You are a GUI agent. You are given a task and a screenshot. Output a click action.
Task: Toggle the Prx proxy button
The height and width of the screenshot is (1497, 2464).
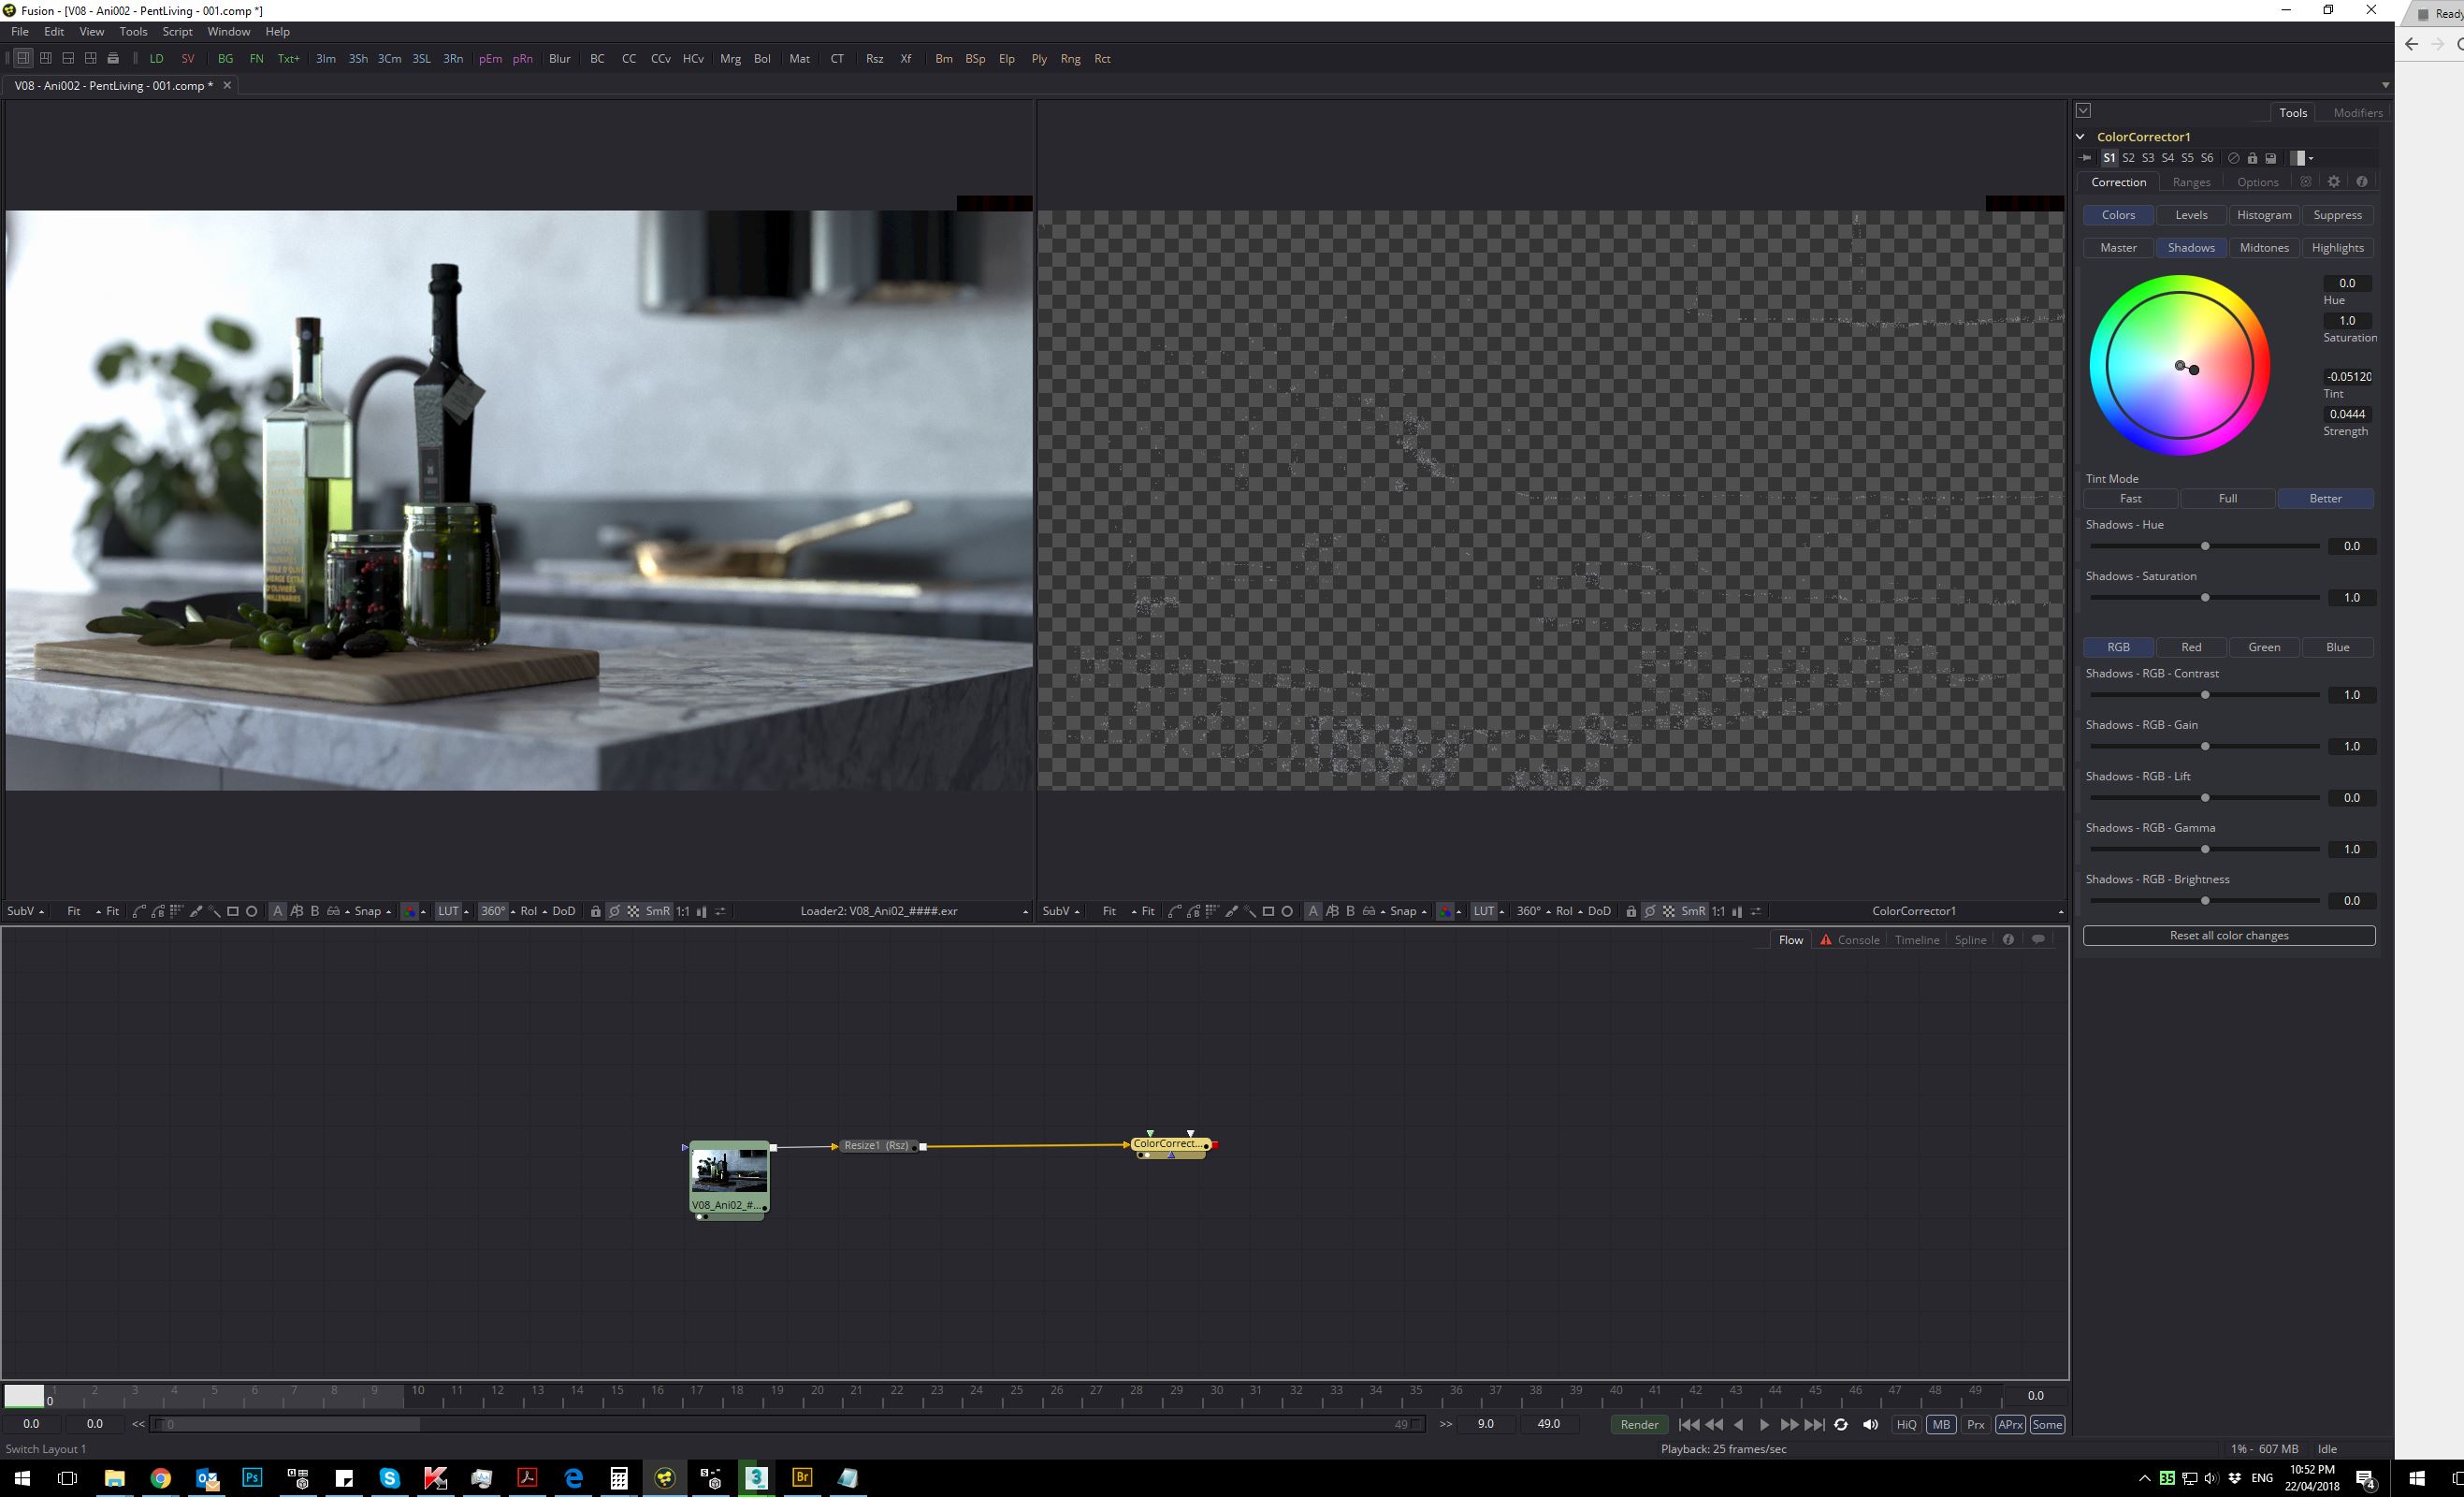point(1975,1424)
